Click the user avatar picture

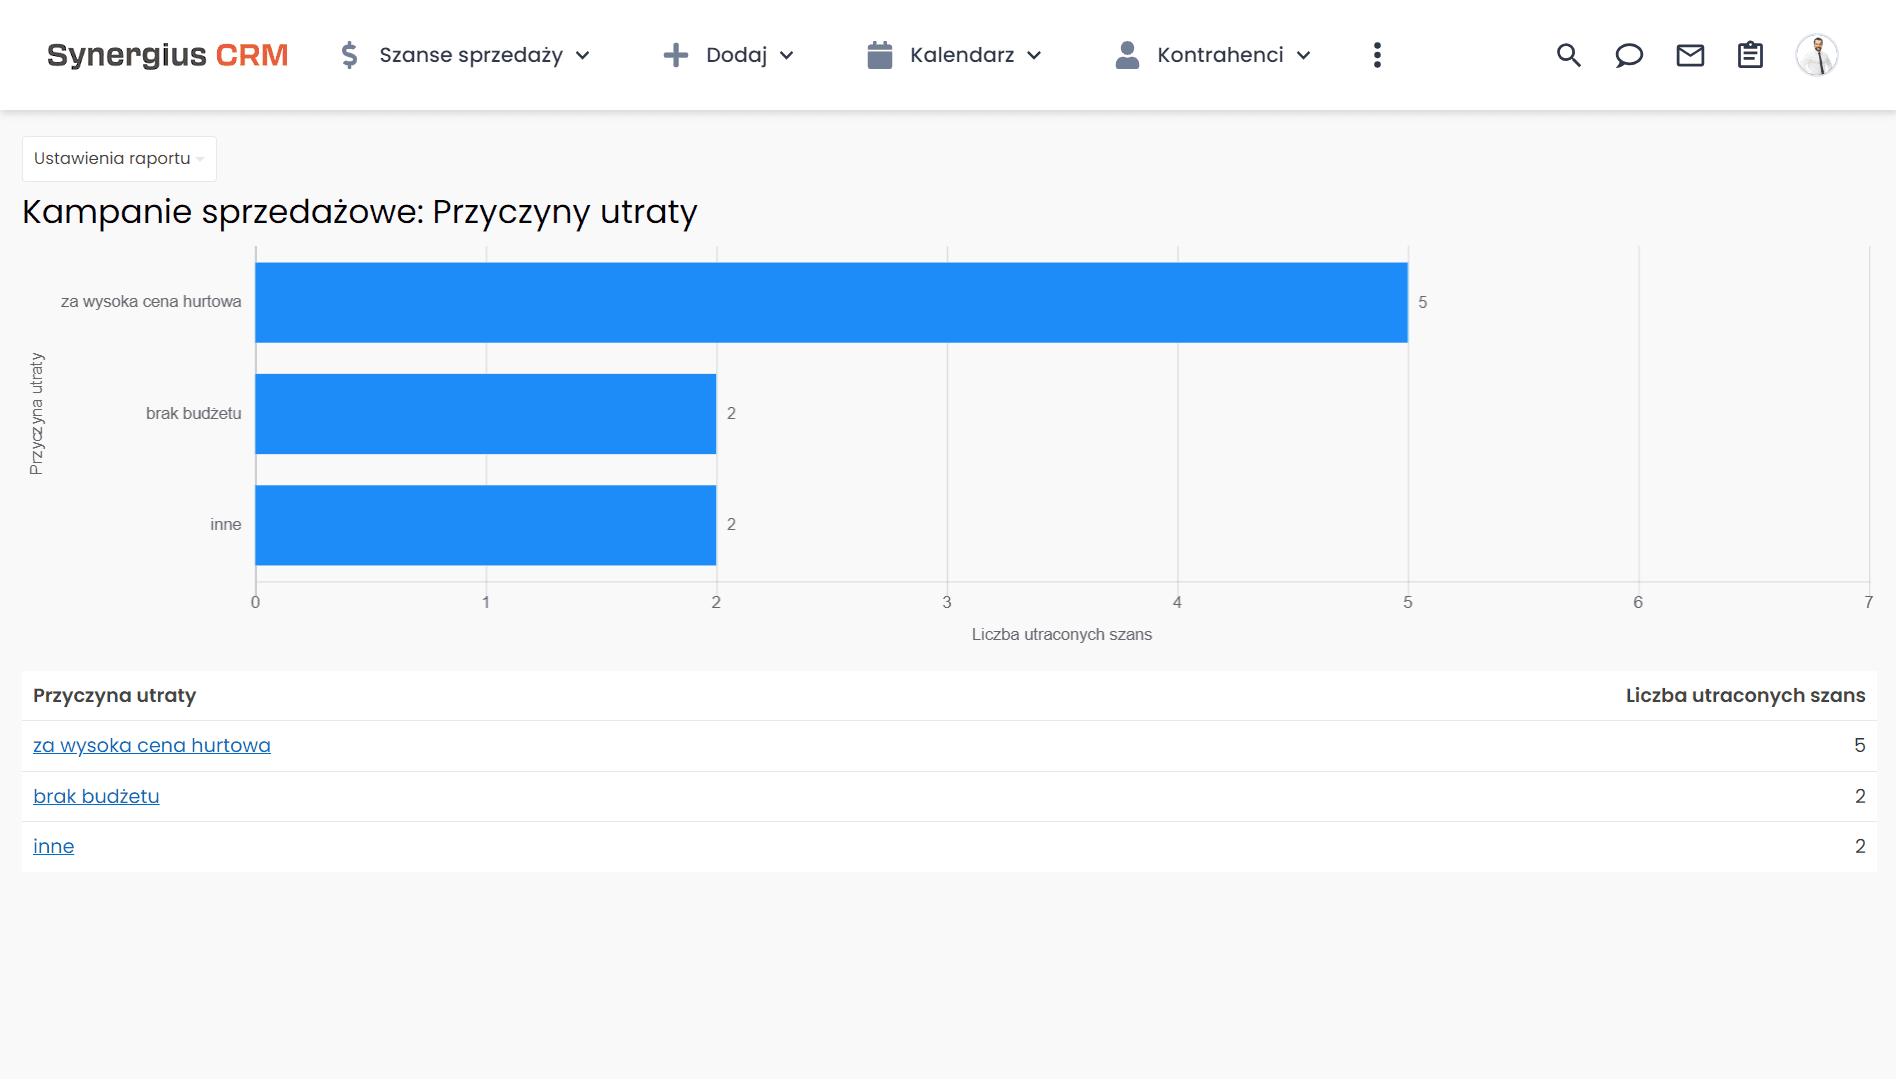pos(1818,55)
